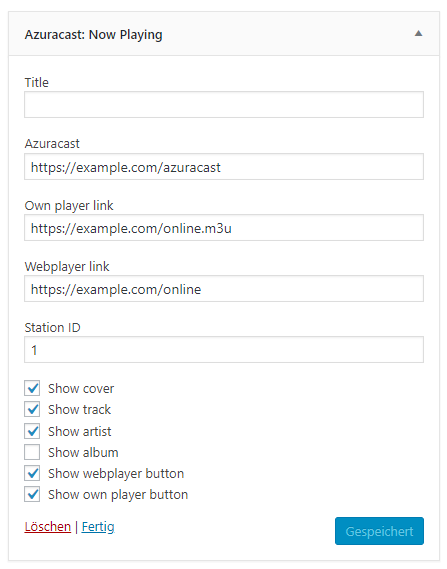The height and width of the screenshot is (569, 447).
Task: Focus the empty Title input field
Action: (x=224, y=105)
